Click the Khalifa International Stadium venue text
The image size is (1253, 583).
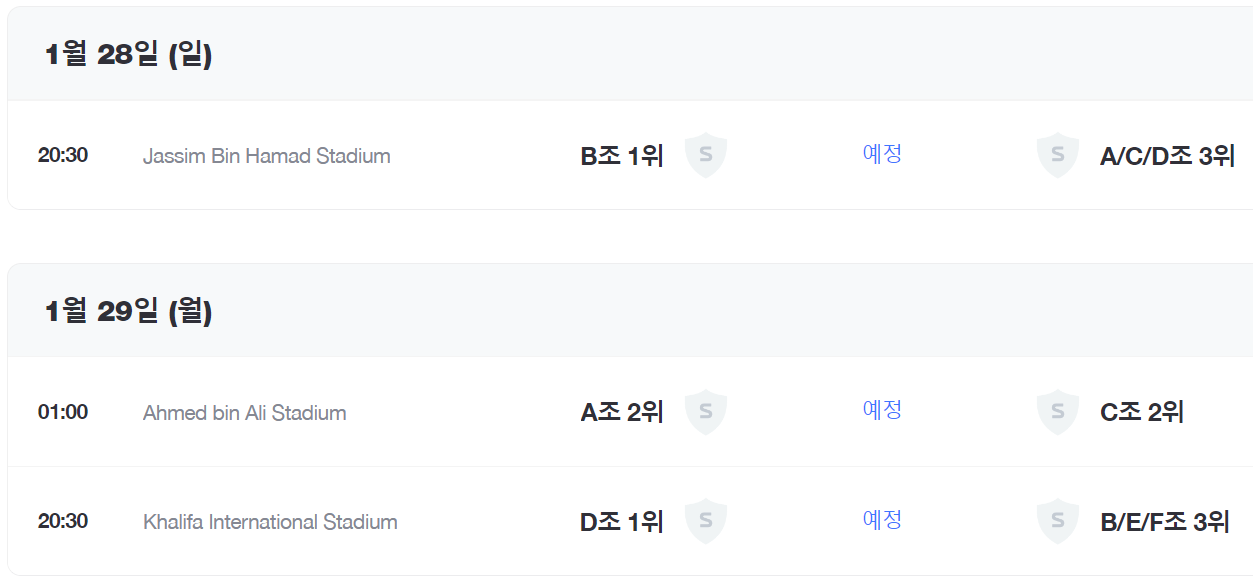[270, 522]
